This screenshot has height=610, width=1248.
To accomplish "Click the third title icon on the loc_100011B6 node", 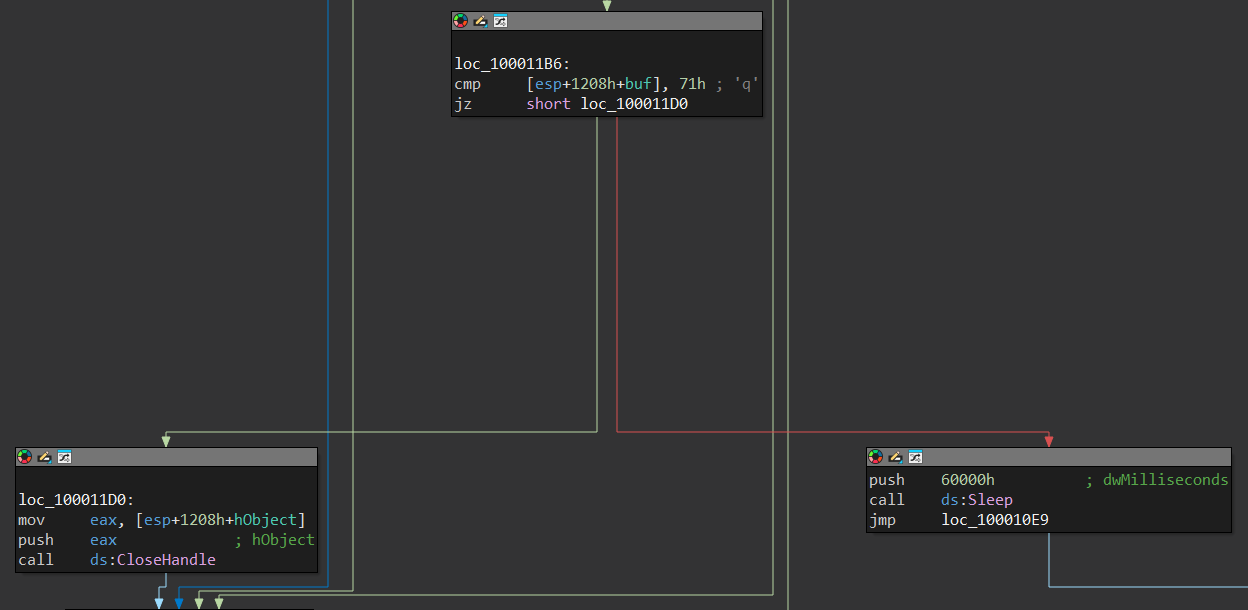I will coord(500,21).
